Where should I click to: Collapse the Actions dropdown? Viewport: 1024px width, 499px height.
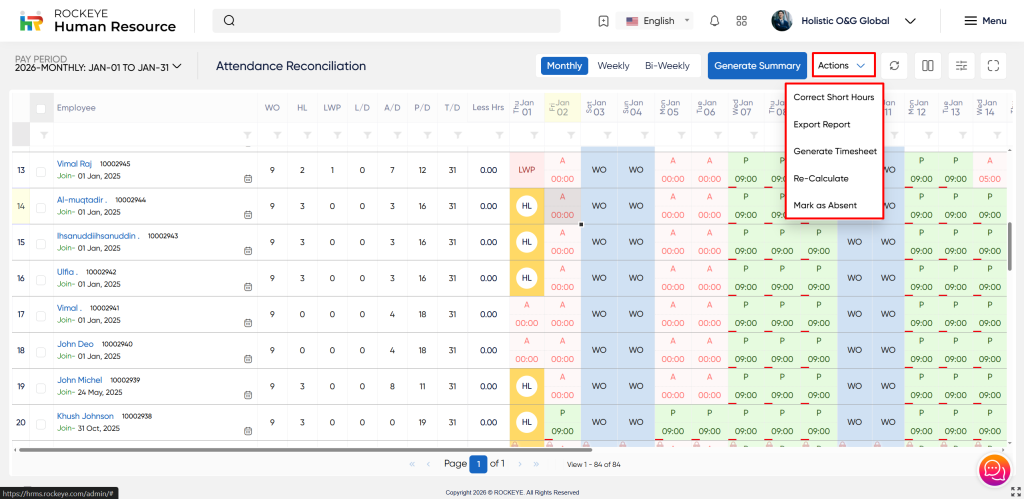pos(843,66)
